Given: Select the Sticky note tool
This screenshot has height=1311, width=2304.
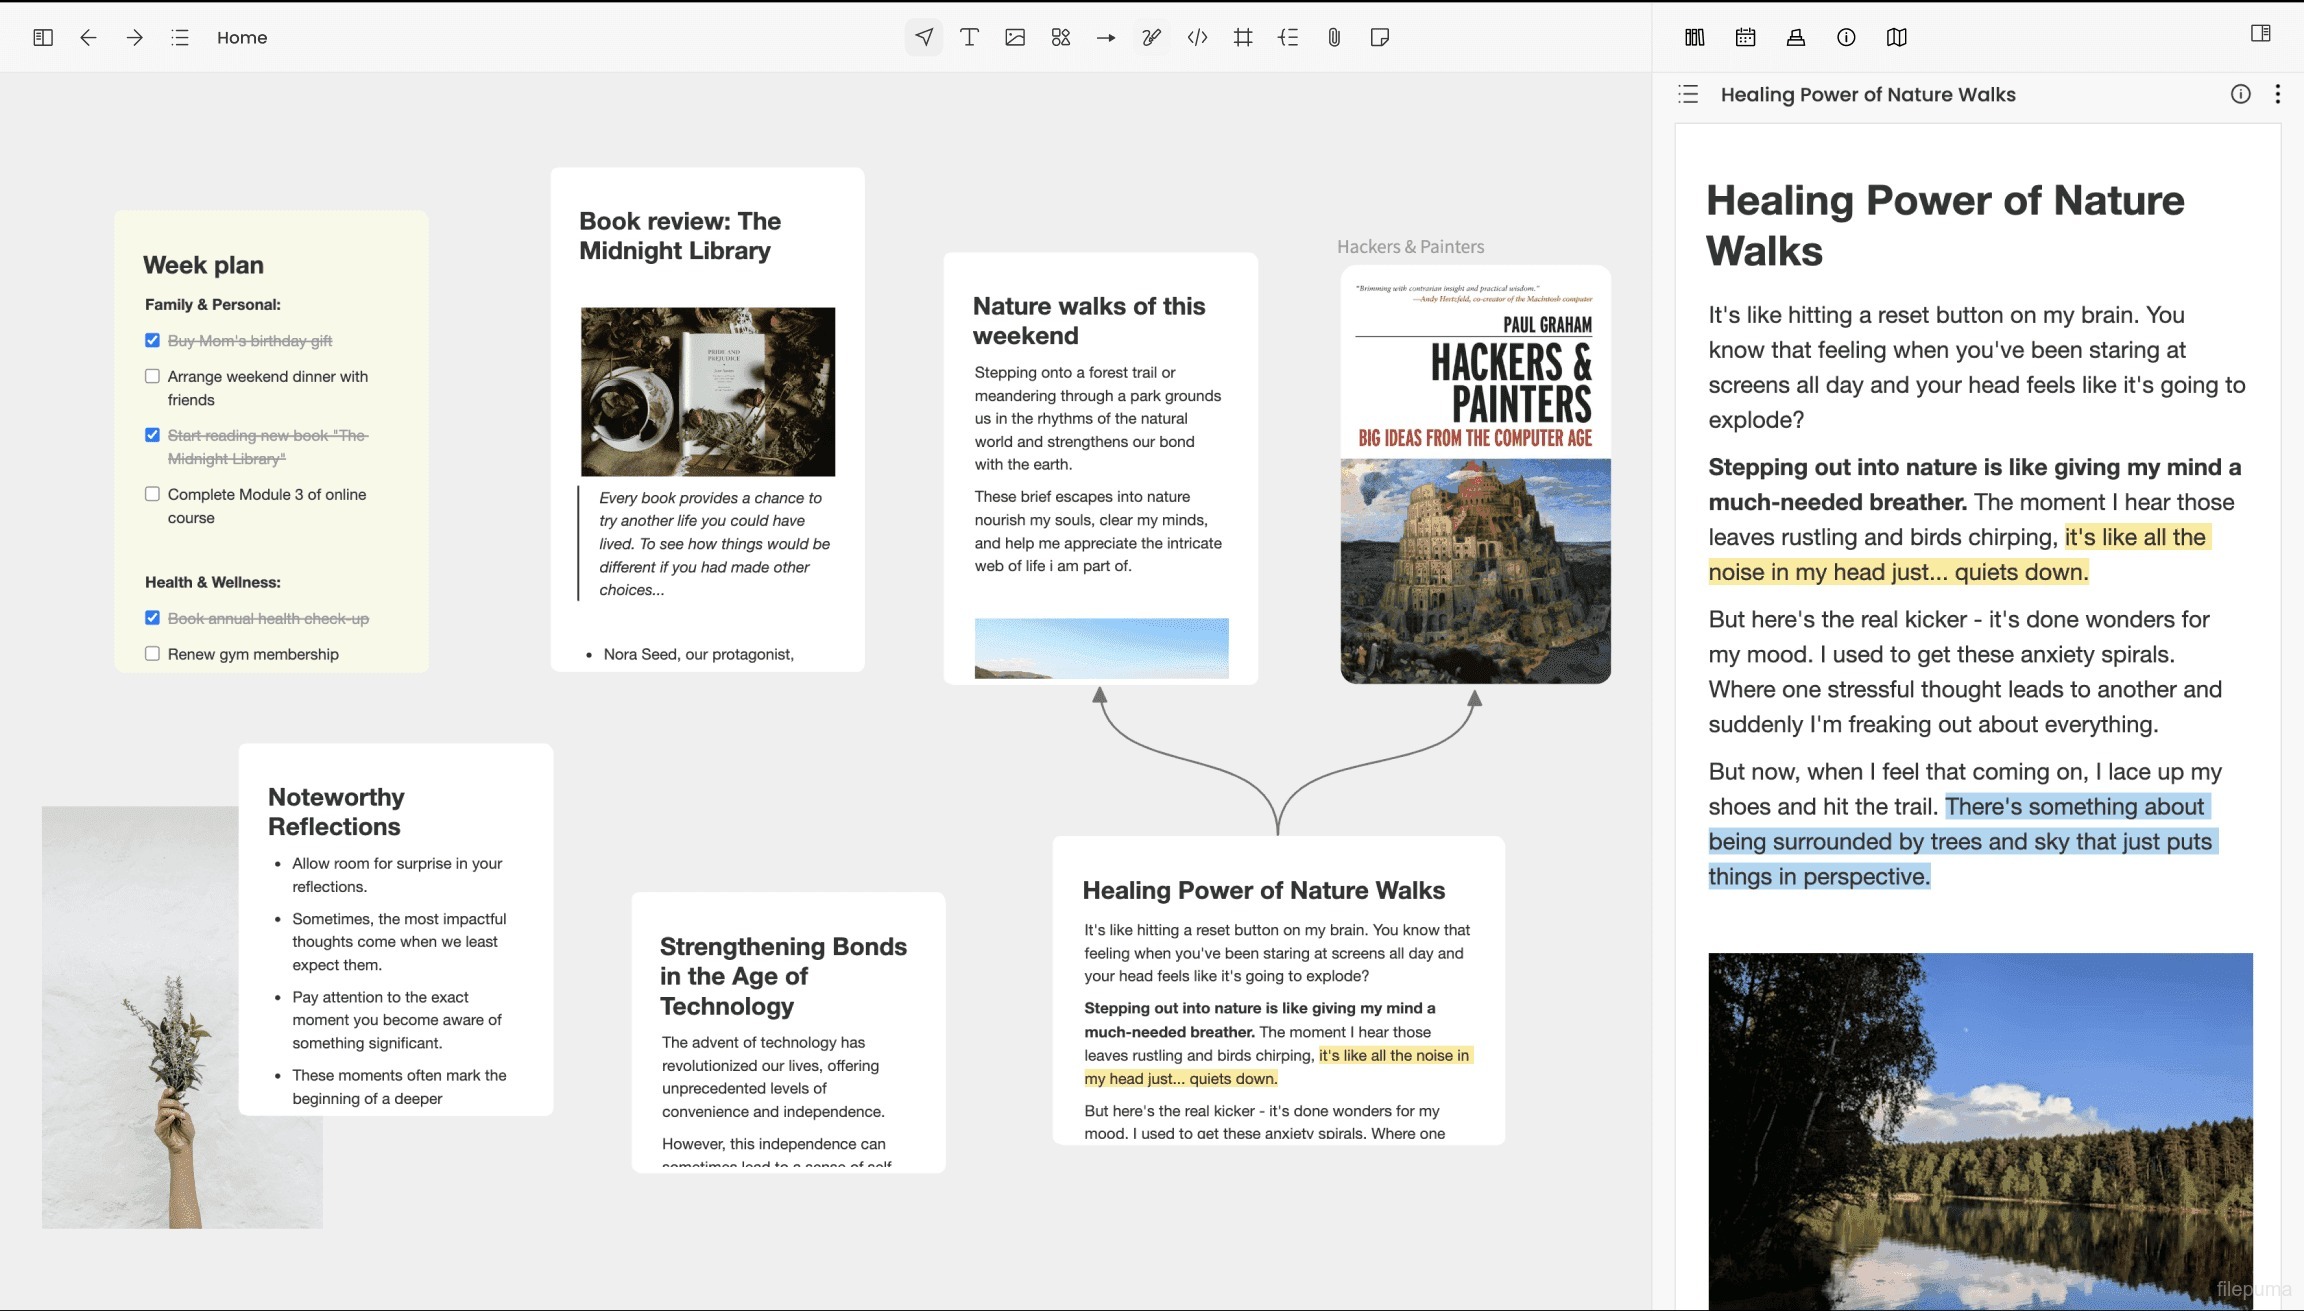Looking at the screenshot, I should [x=1380, y=37].
